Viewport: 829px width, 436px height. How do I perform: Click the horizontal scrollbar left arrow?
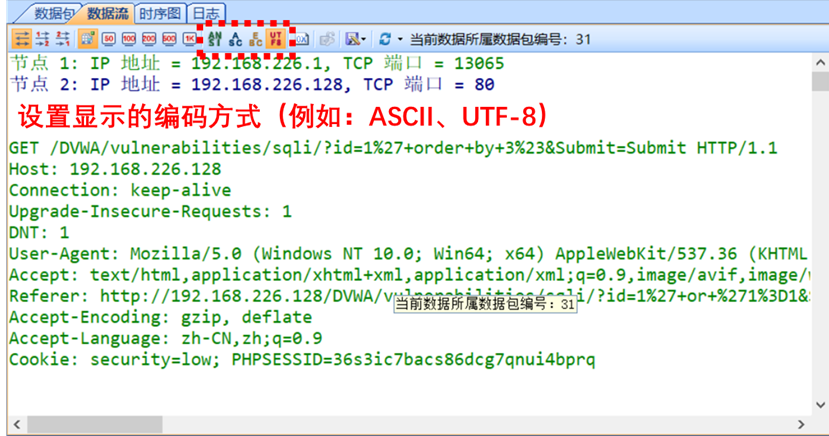pyautogui.click(x=17, y=424)
